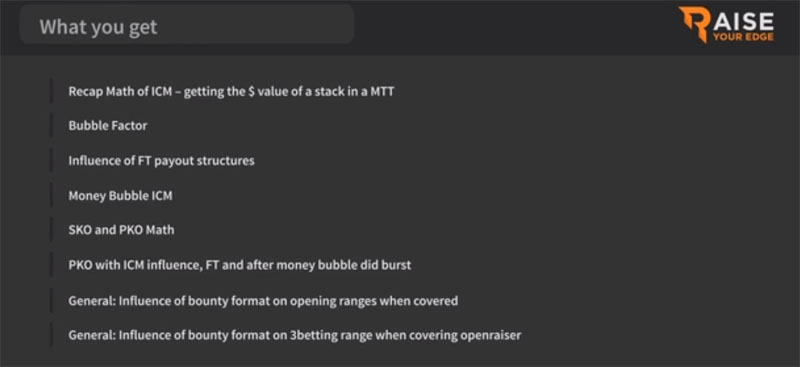Open bounty format on opening ranges item
Viewport: 800px width, 367px height.
[x=263, y=301]
